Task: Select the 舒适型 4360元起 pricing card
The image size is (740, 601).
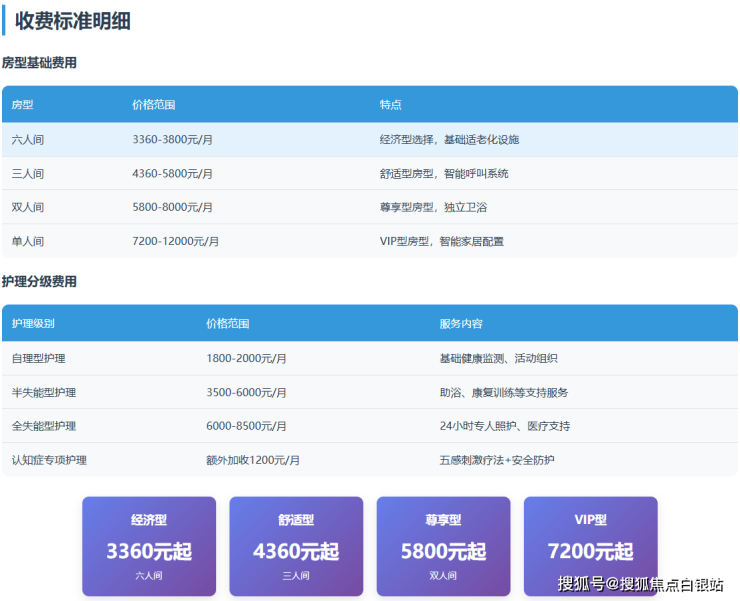Action: tap(296, 546)
